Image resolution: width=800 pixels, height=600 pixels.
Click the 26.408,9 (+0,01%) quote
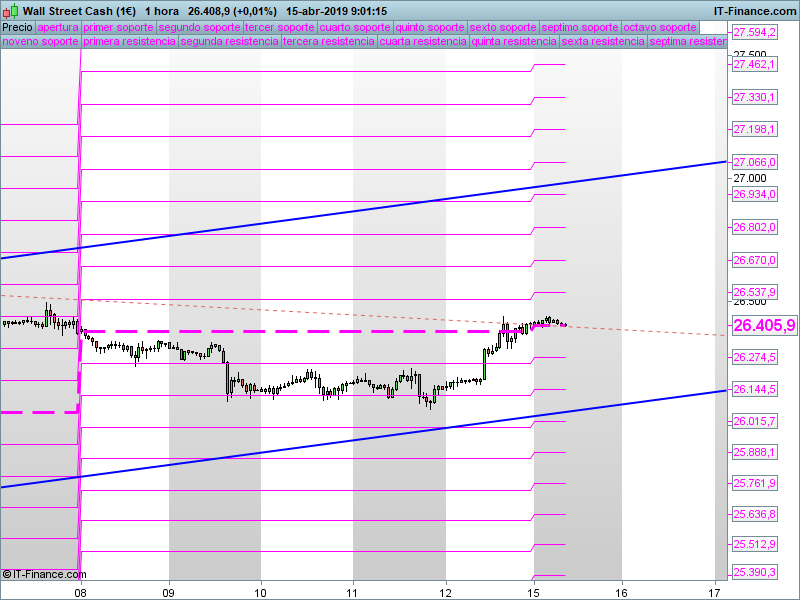[232, 11]
